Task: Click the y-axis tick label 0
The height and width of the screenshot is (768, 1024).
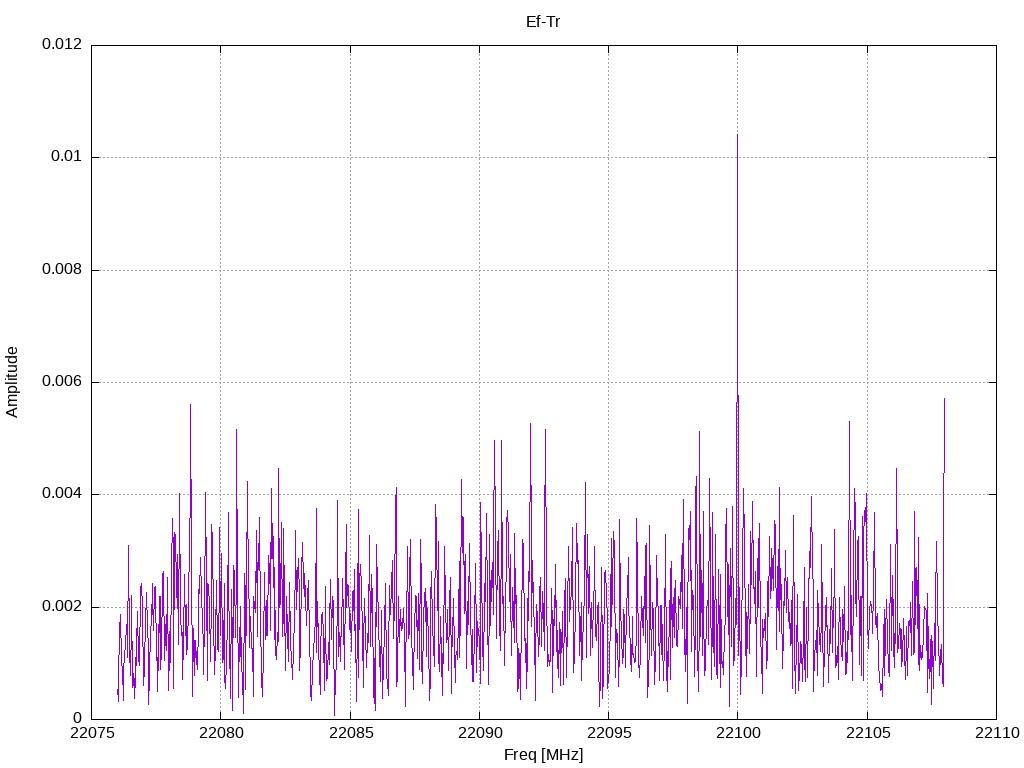Action: point(78,718)
